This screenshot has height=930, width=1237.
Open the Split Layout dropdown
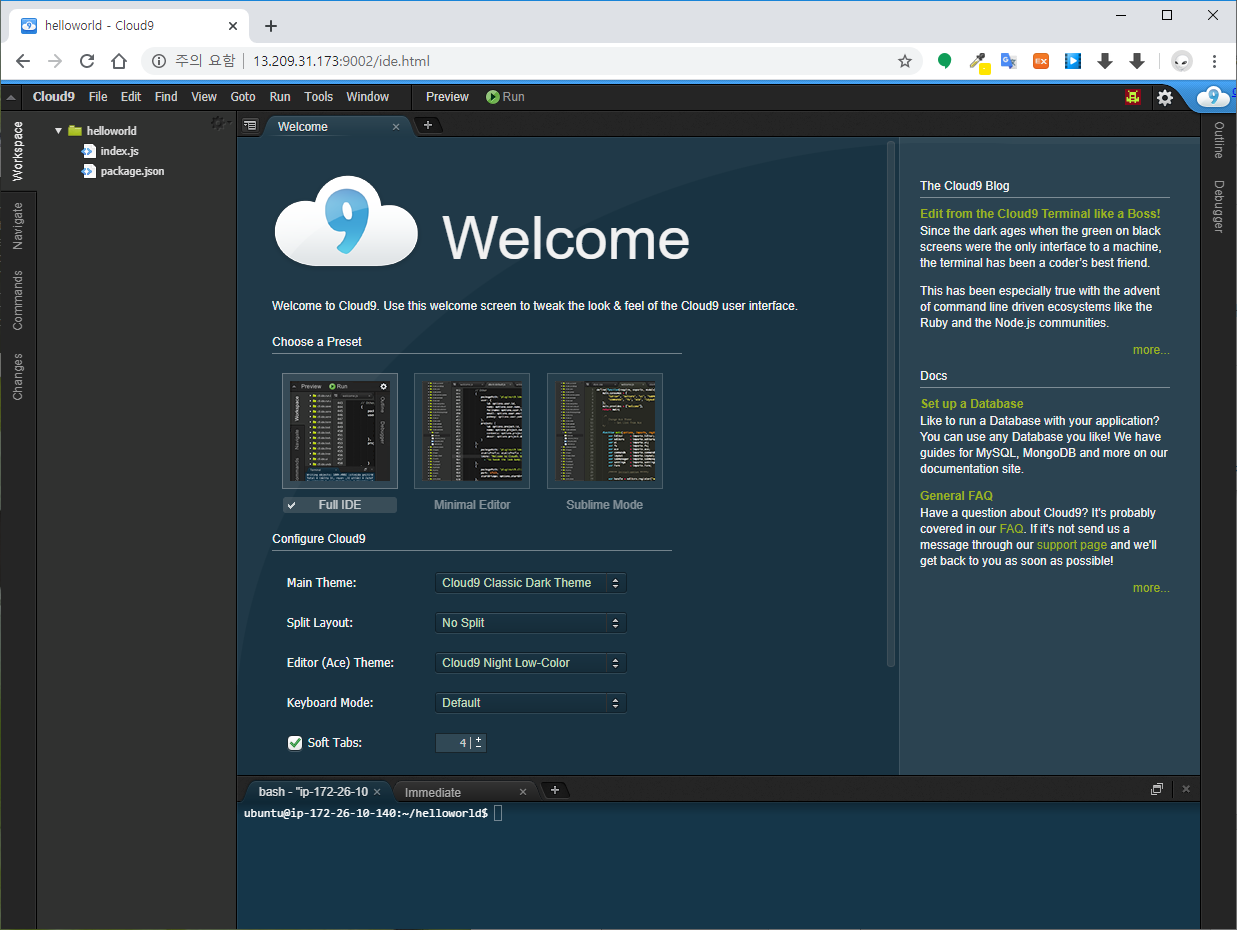[531, 623]
